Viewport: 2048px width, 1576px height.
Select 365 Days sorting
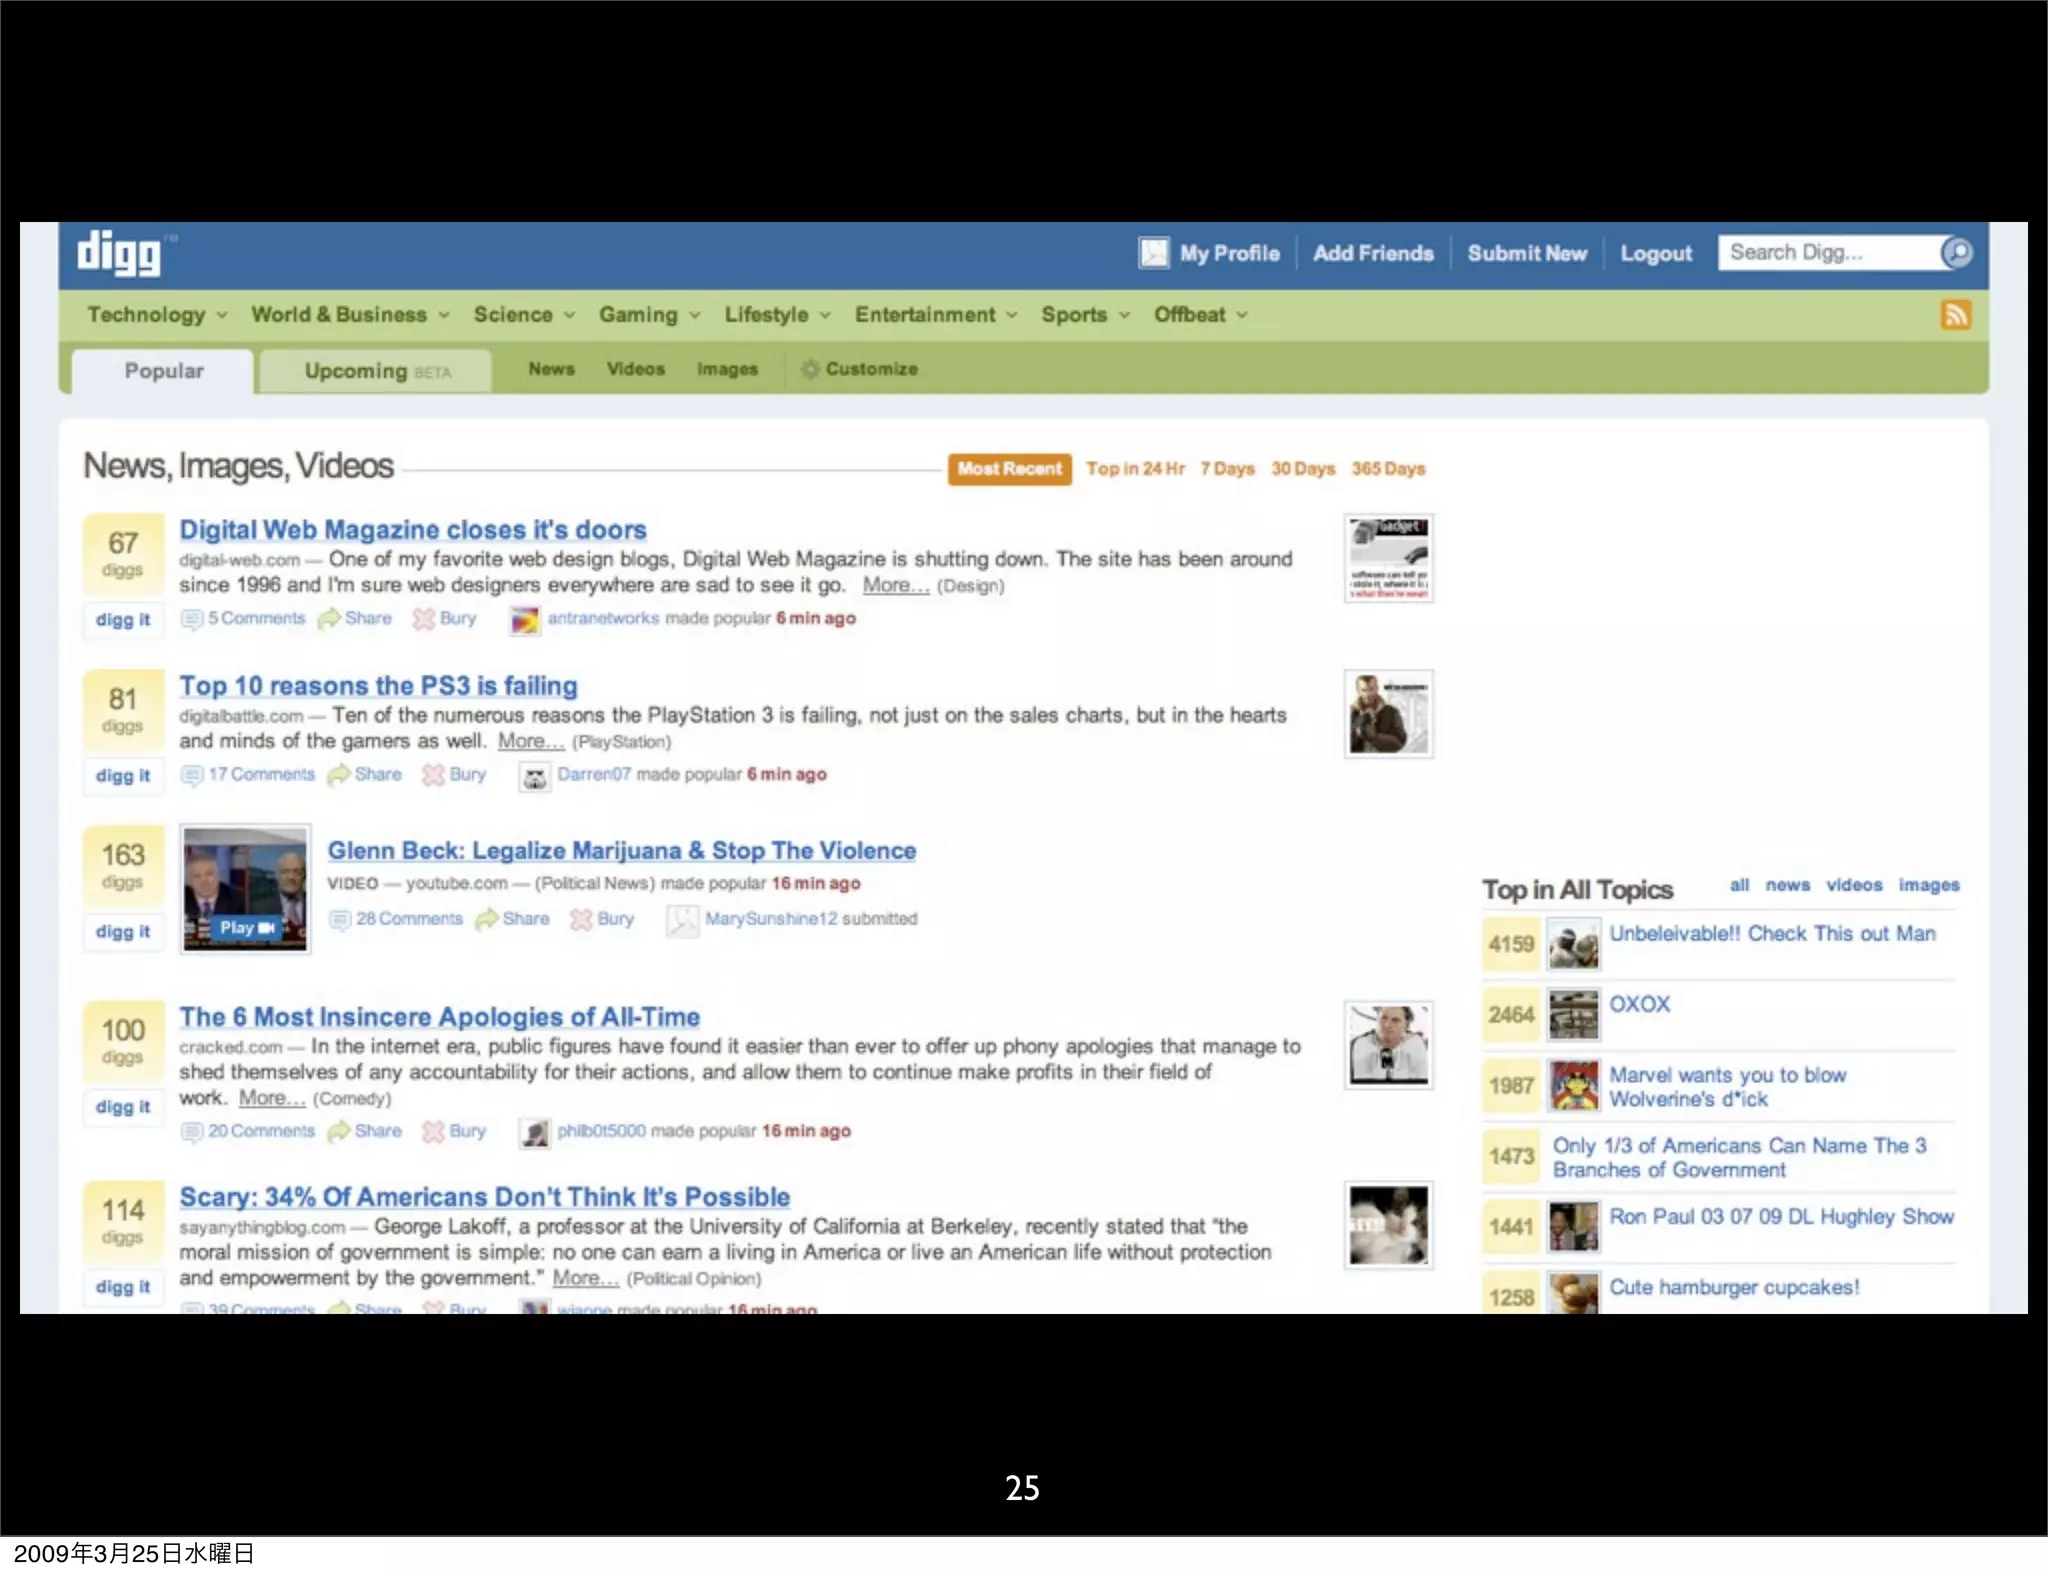click(1388, 469)
